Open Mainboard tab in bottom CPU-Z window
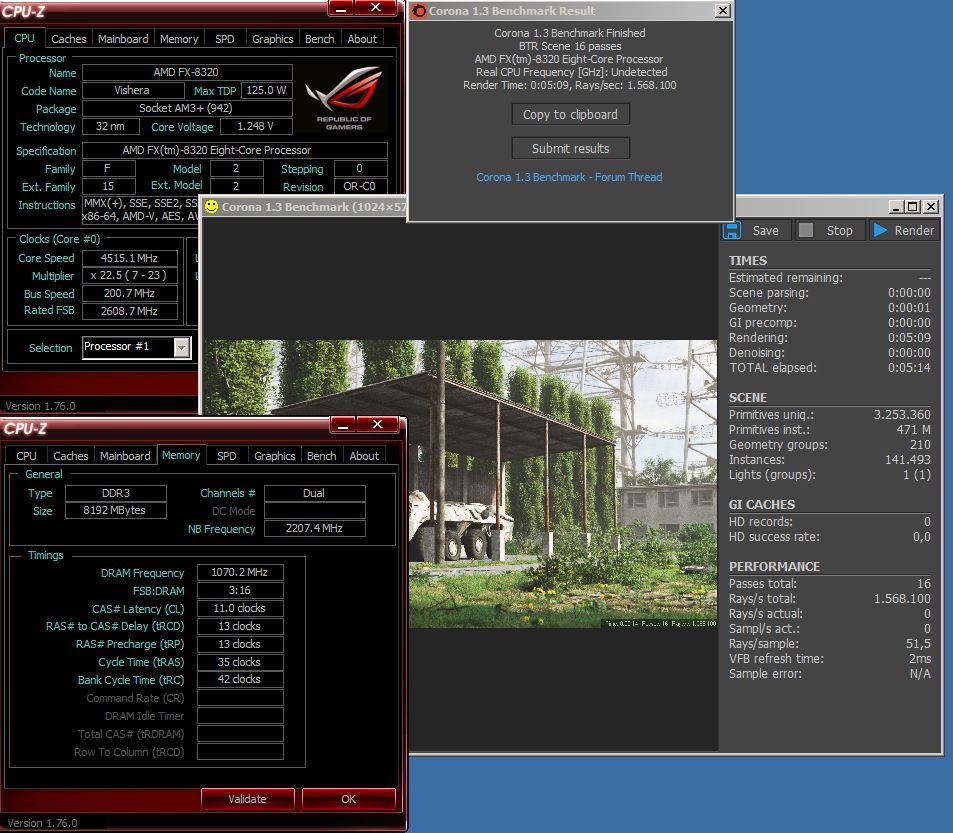Image resolution: width=953 pixels, height=833 pixels. click(x=125, y=456)
